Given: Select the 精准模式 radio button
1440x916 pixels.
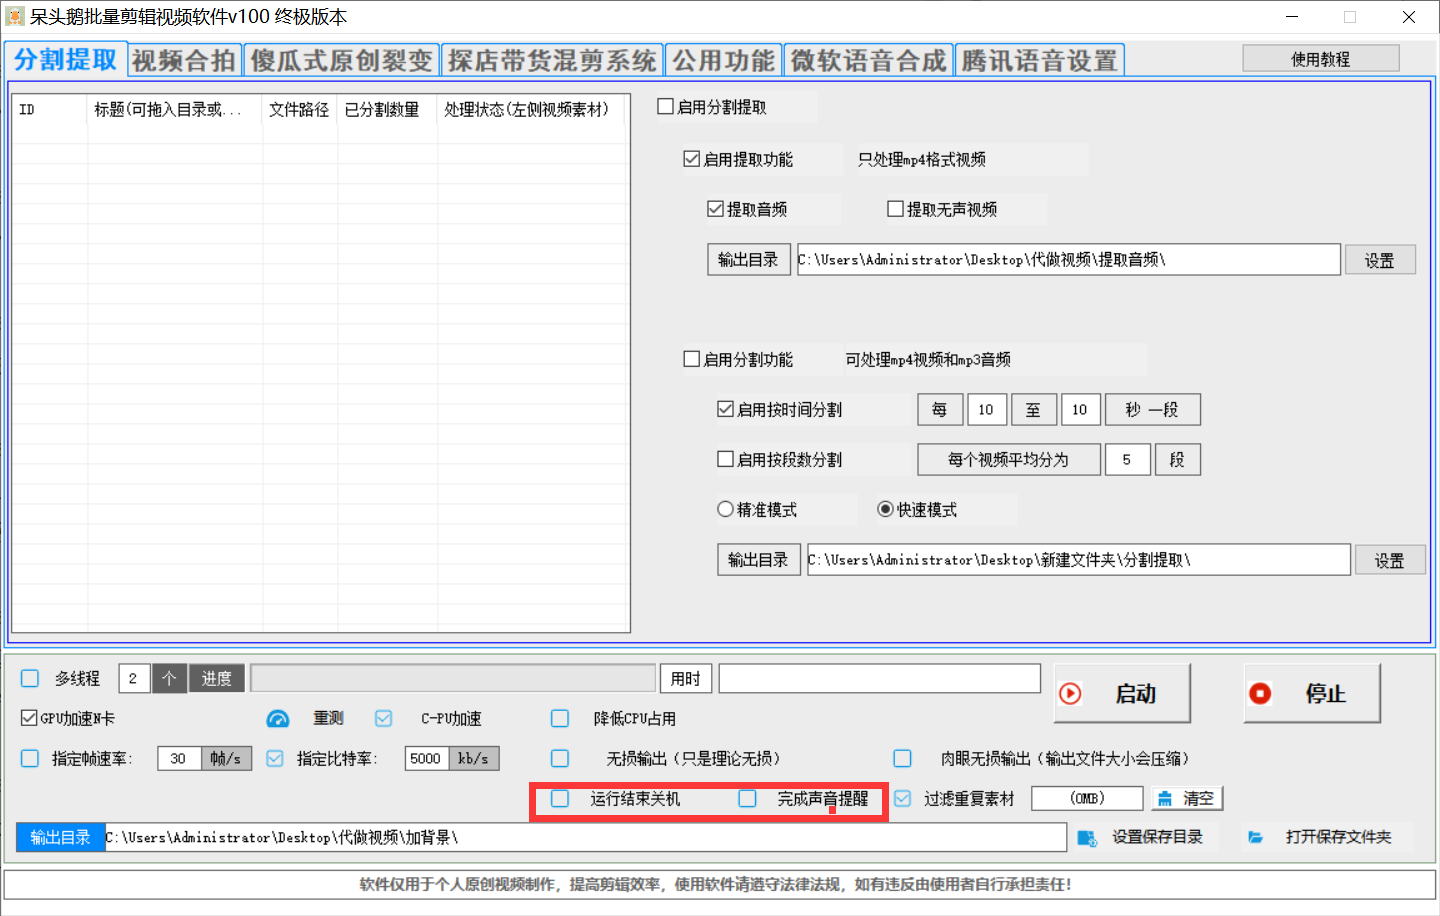Looking at the screenshot, I should point(725,509).
